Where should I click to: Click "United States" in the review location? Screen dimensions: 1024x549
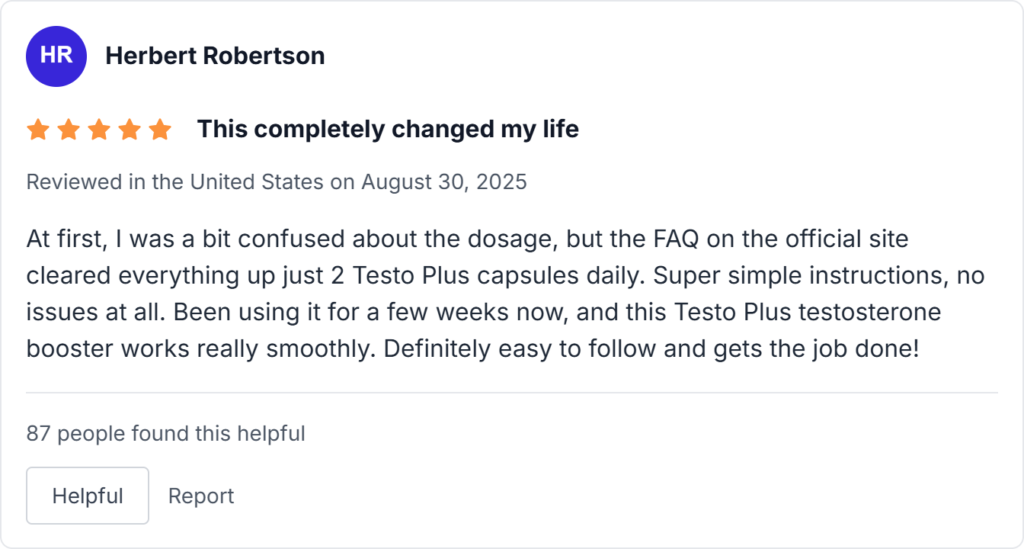[x=257, y=182]
